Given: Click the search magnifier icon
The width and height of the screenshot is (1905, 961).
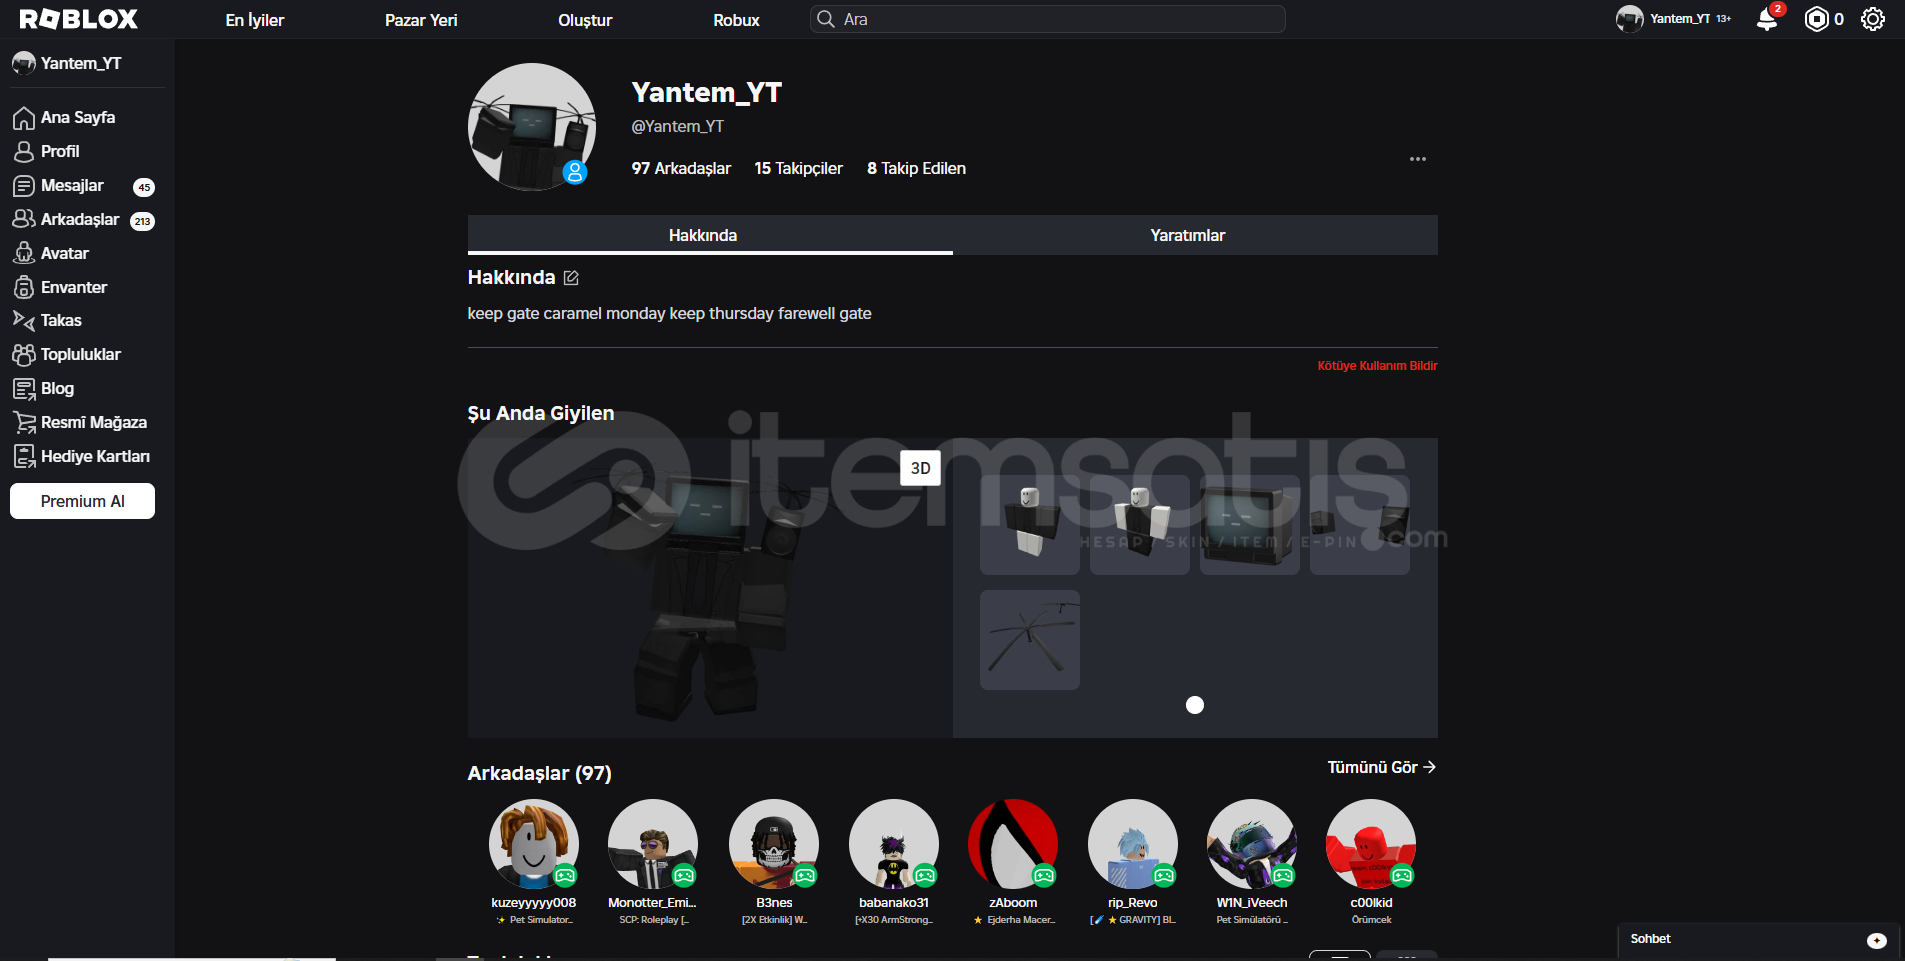Looking at the screenshot, I should pyautogui.click(x=826, y=19).
